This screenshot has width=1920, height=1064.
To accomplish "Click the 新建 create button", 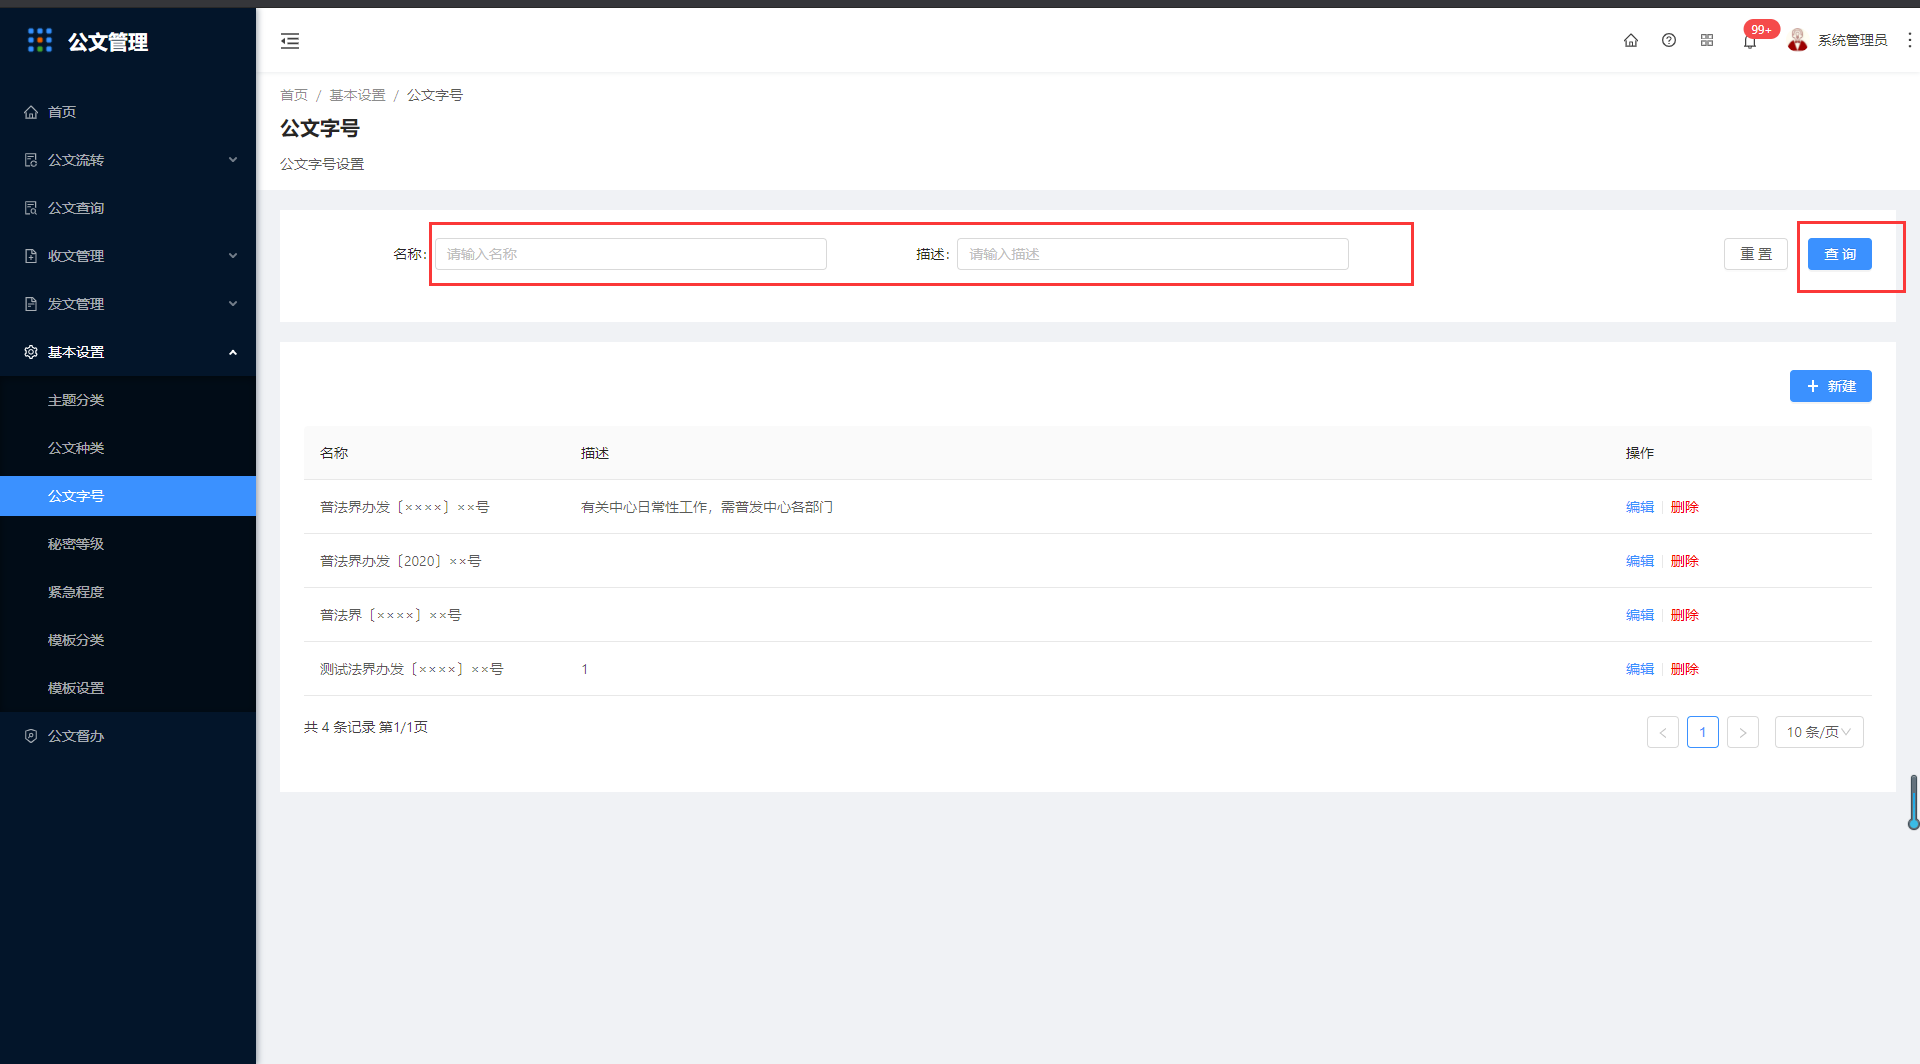I will point(1831,386).
